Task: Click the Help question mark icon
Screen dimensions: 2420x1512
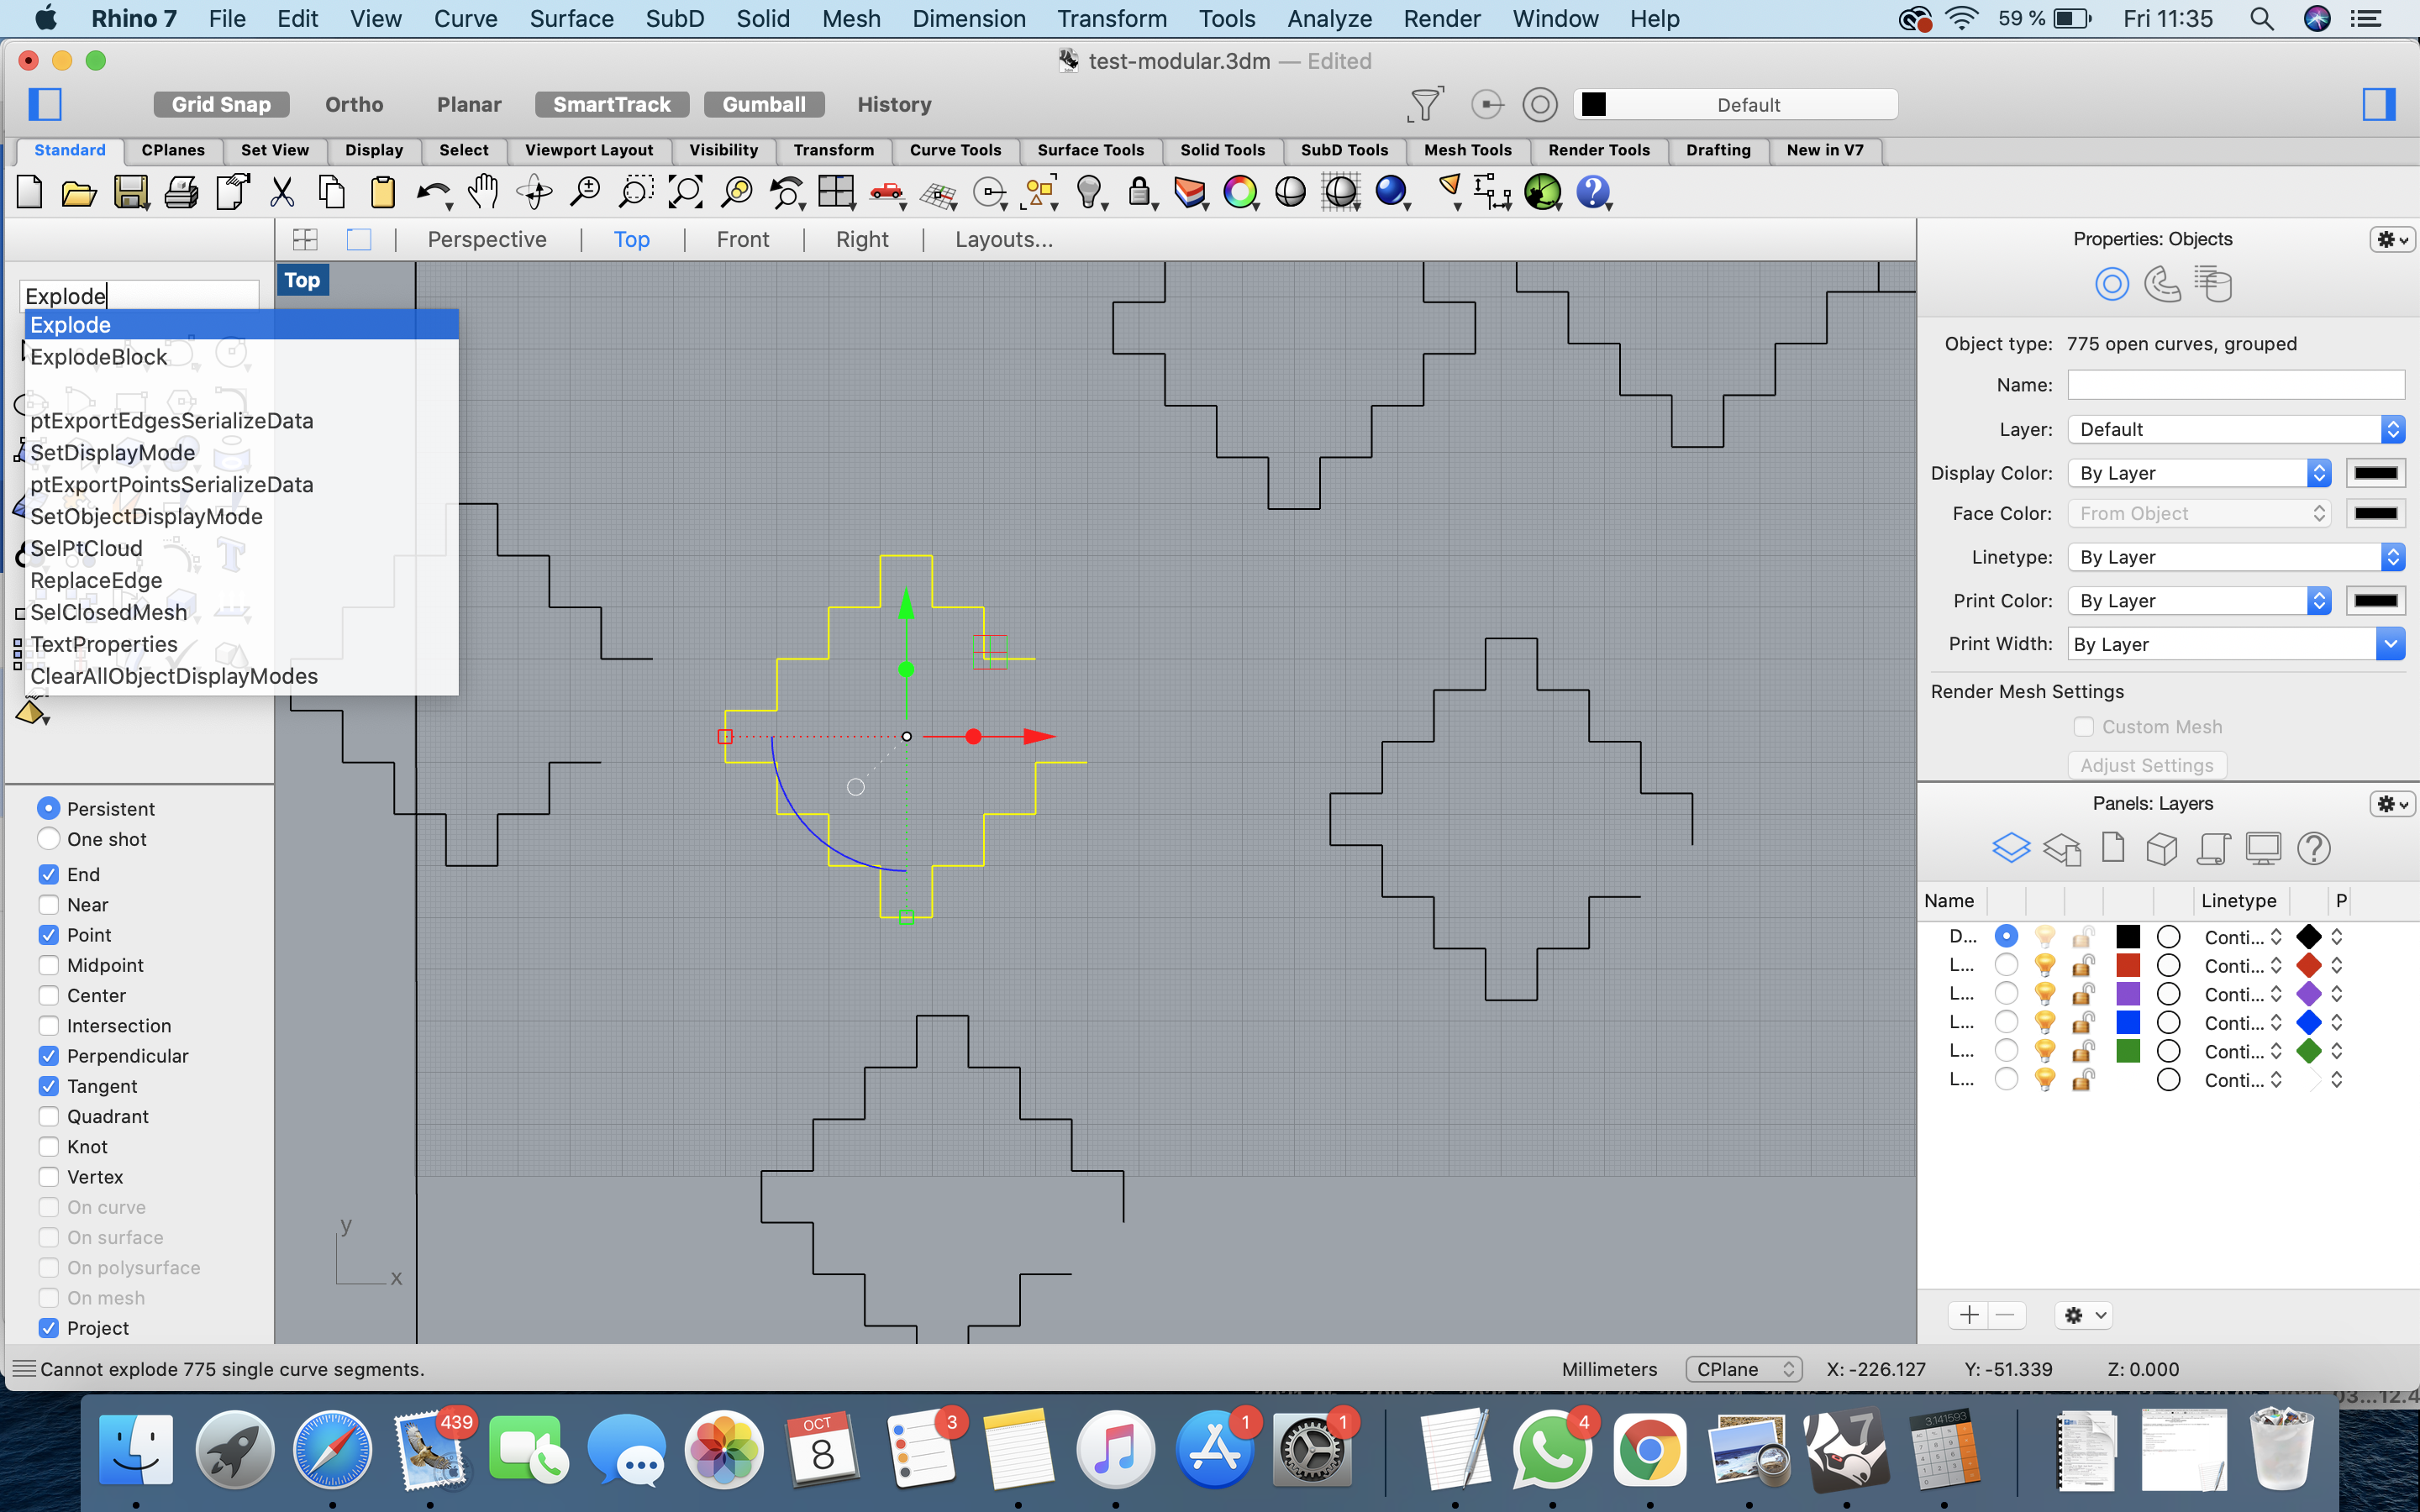Action: [x=1593, y=191]
